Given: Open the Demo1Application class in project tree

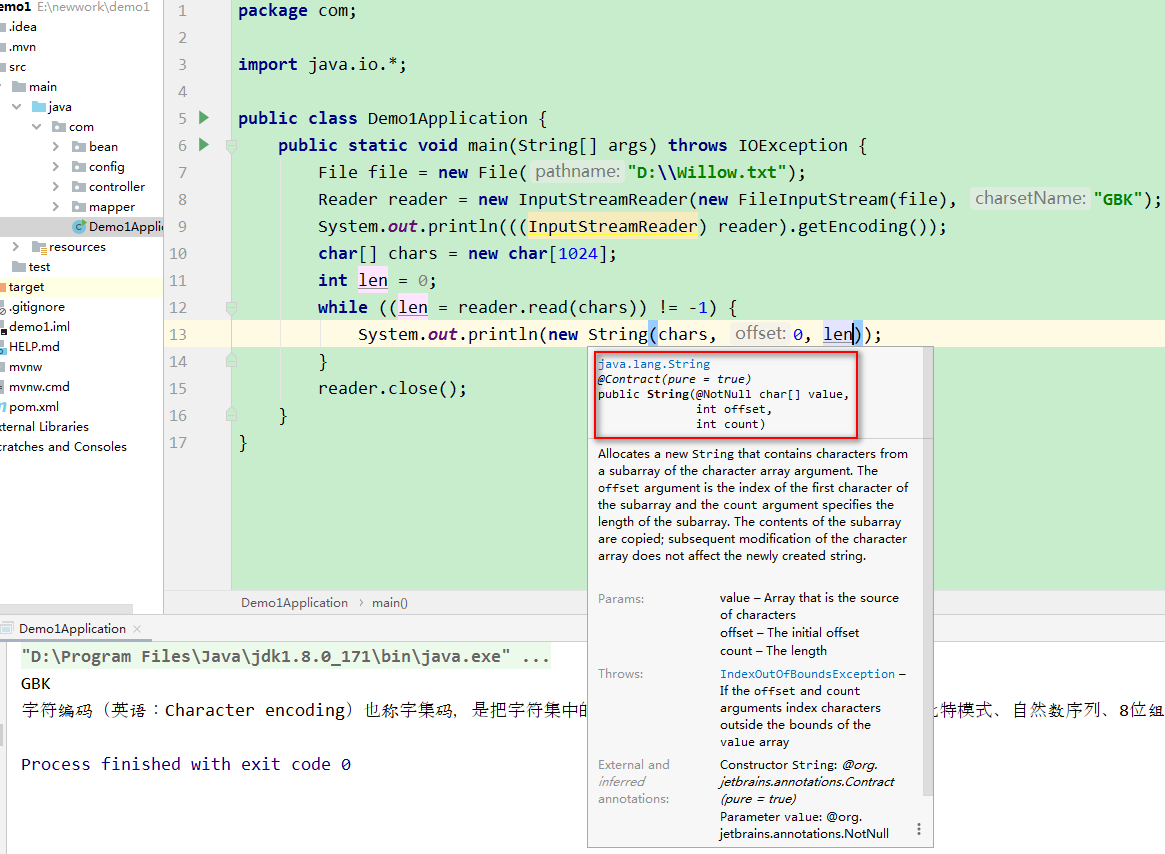Looking at the screenshot, I should [117, 227].
